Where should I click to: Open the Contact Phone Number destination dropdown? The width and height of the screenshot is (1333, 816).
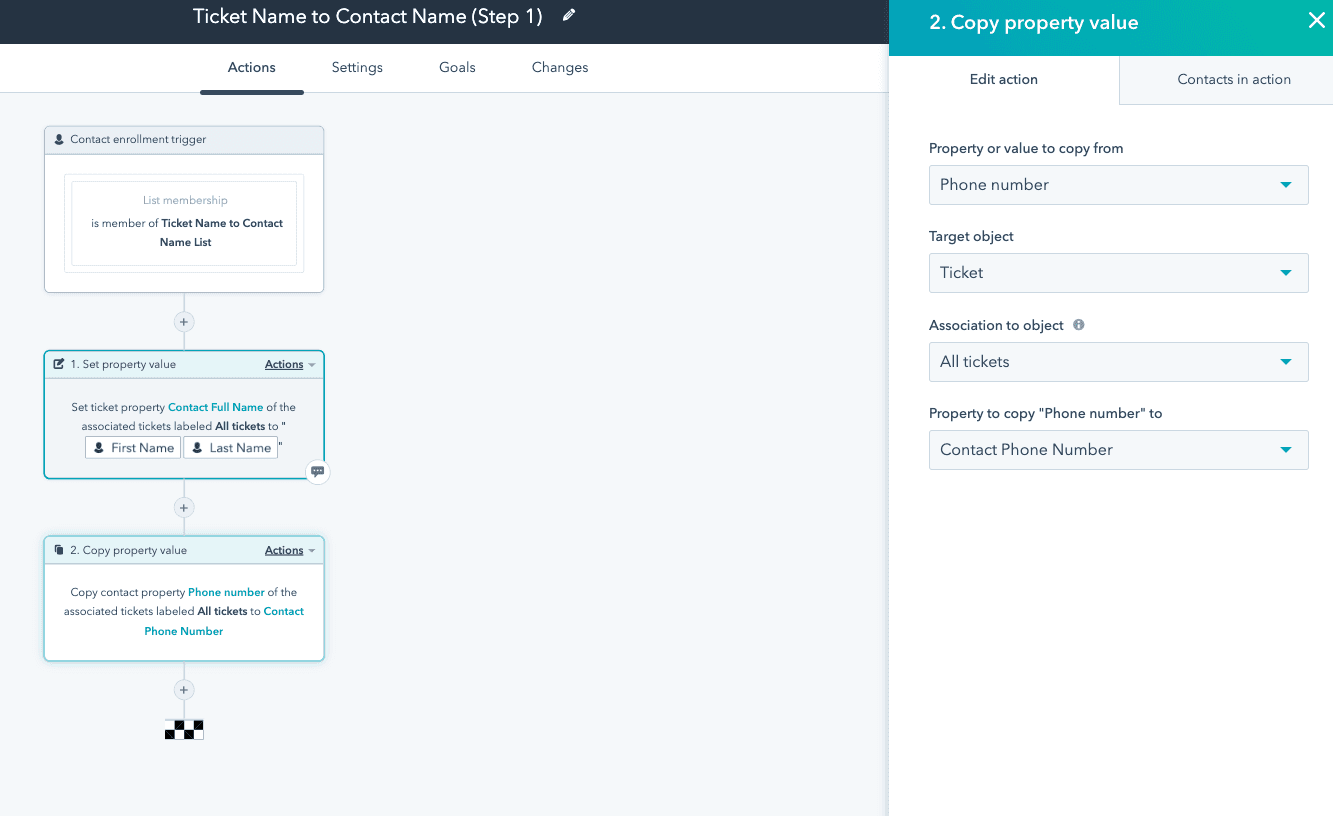[1118, 450]
